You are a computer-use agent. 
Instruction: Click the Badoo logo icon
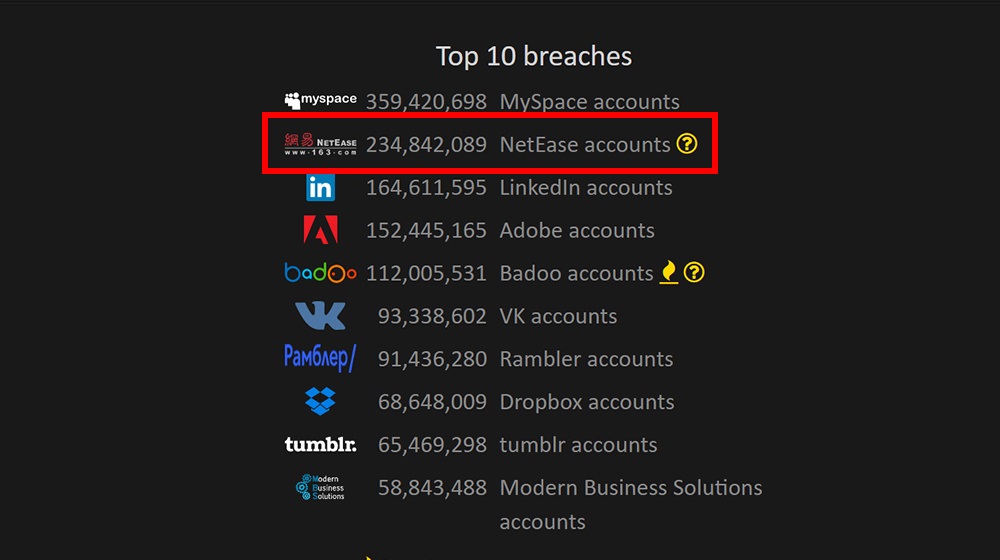click(x=320, y=273)
